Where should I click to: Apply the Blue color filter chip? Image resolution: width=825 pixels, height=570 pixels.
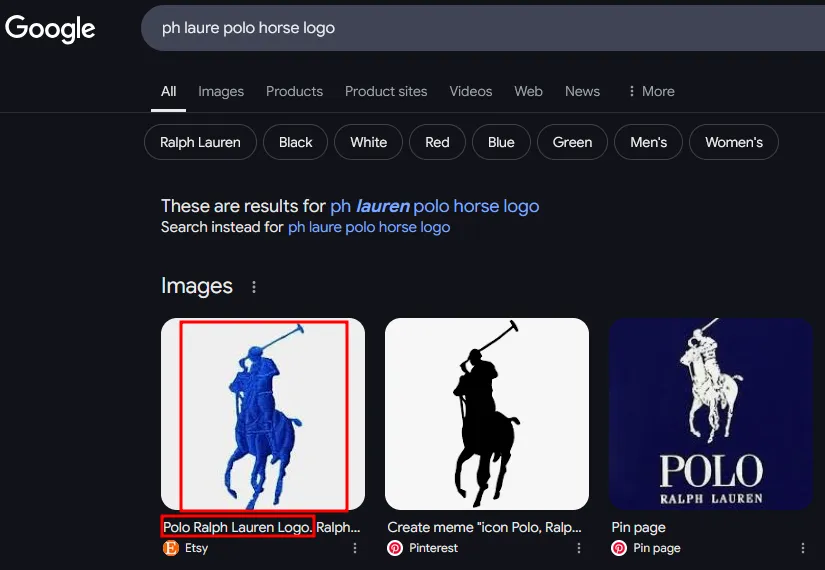coord(501,142)
